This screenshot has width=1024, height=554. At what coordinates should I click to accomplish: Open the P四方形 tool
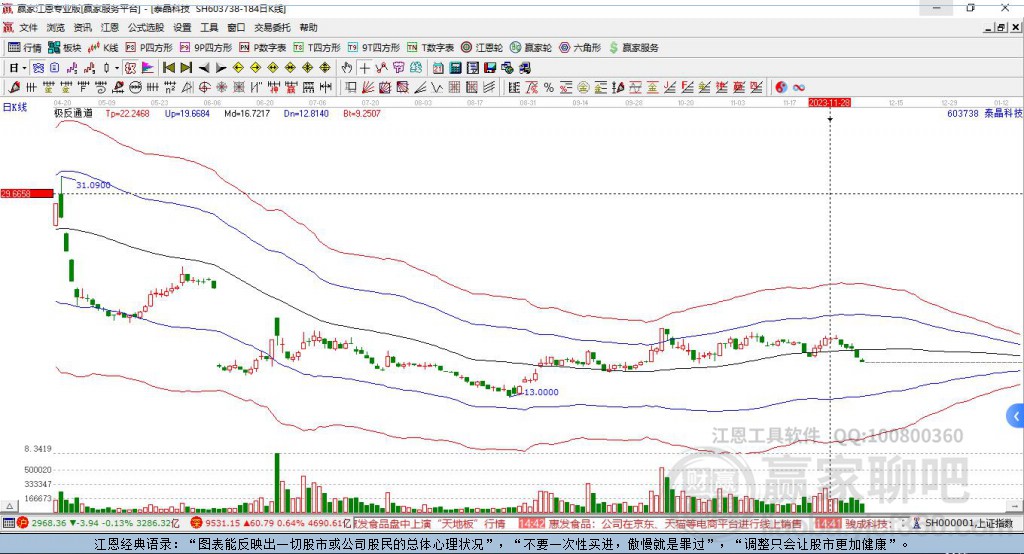point(149,48)
